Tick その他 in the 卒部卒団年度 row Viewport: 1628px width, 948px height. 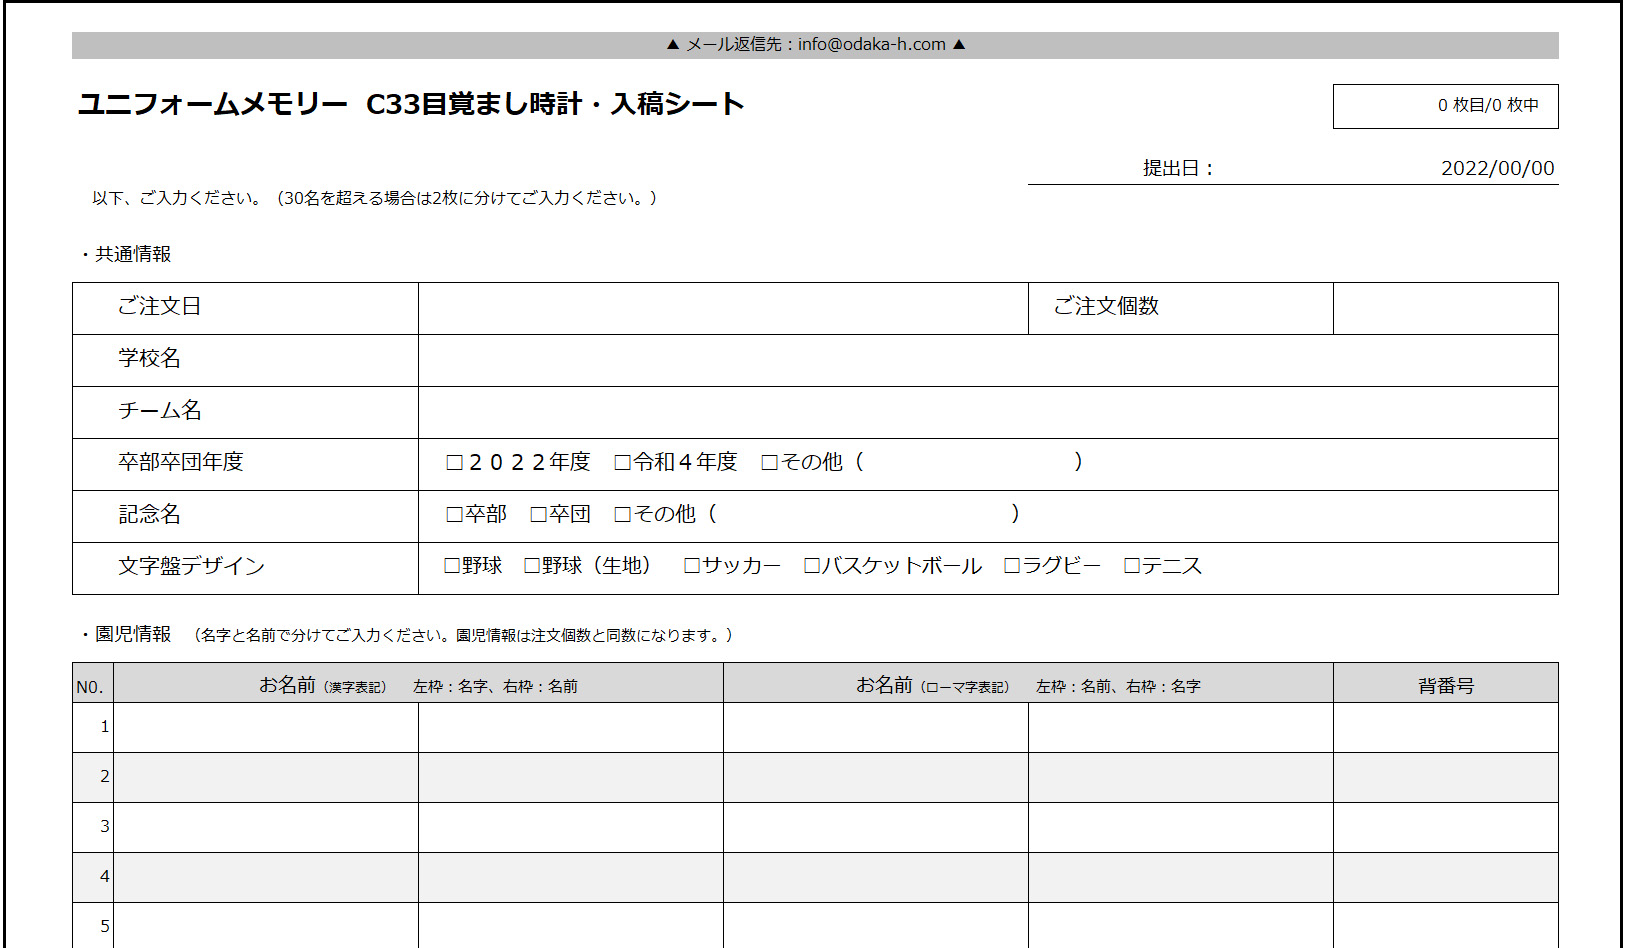[769, 462]
